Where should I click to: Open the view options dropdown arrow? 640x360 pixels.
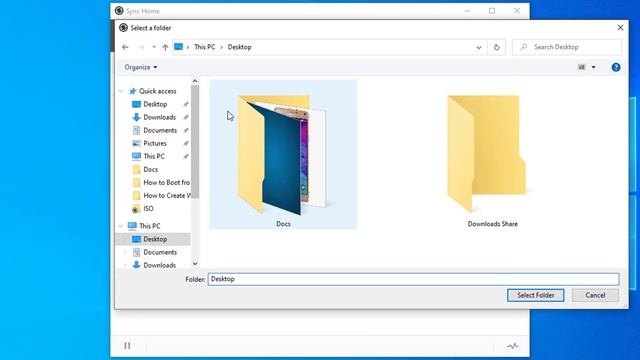[x=593, y=67]
